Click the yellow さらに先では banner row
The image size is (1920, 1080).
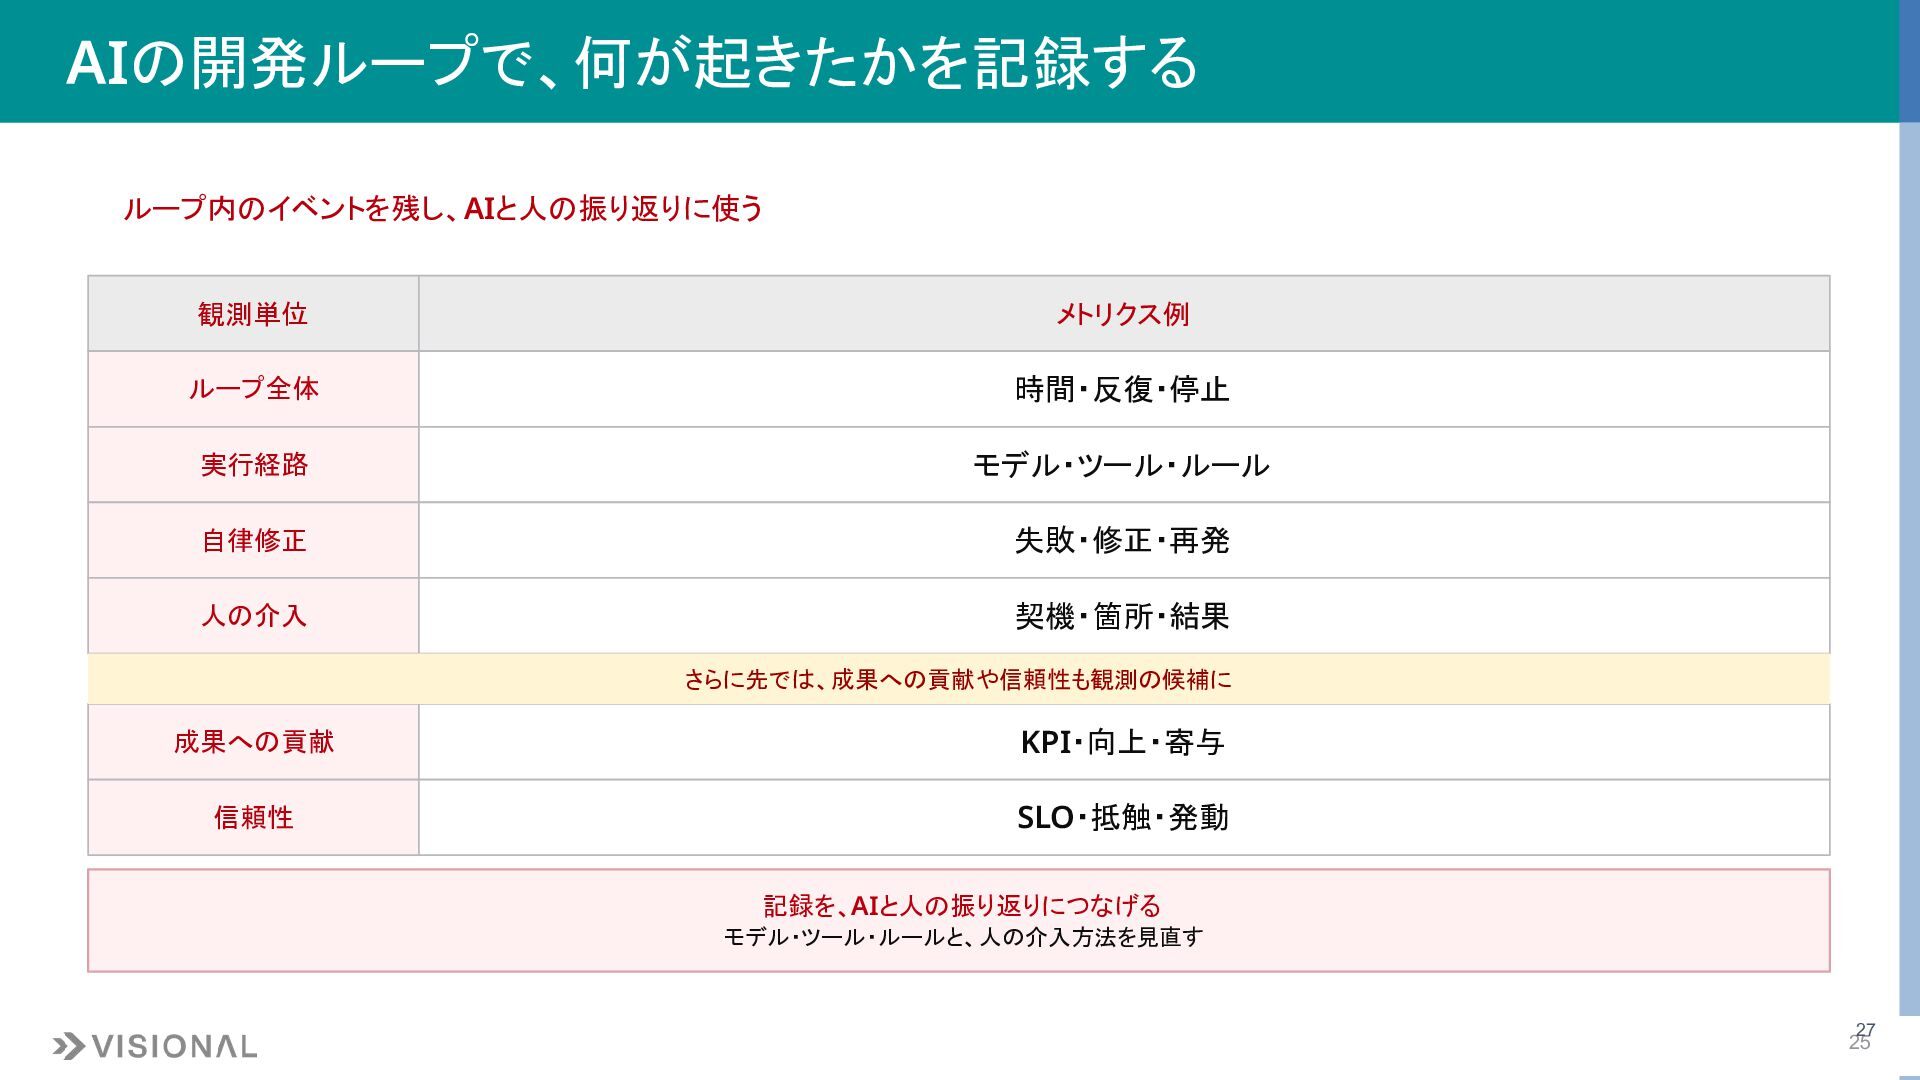click(x=959, y=679)
